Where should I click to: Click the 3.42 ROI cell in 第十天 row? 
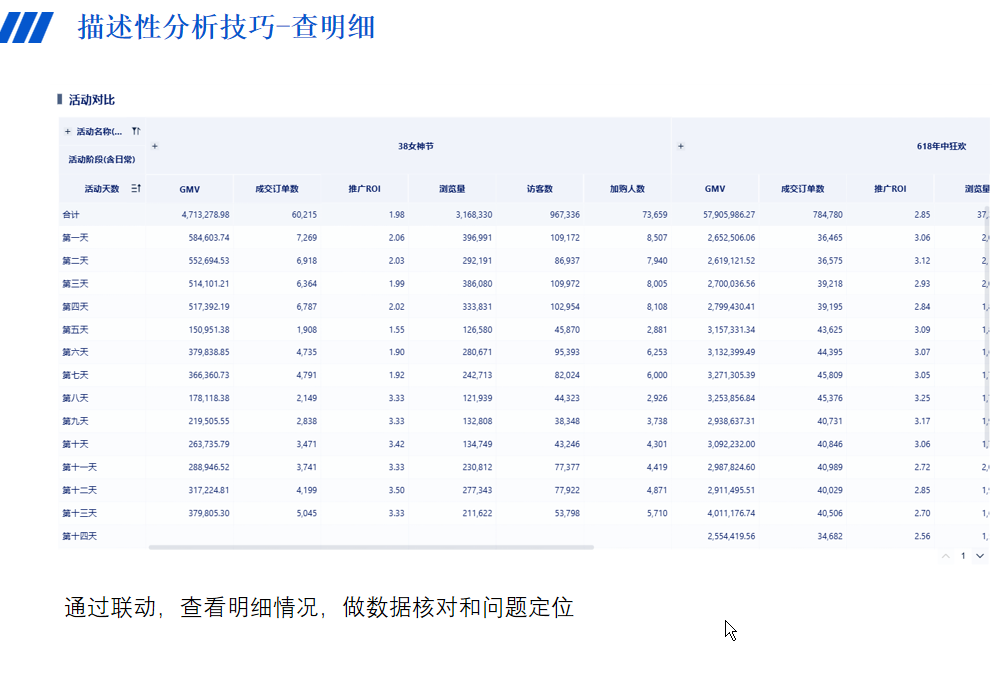tap(397, 444)
